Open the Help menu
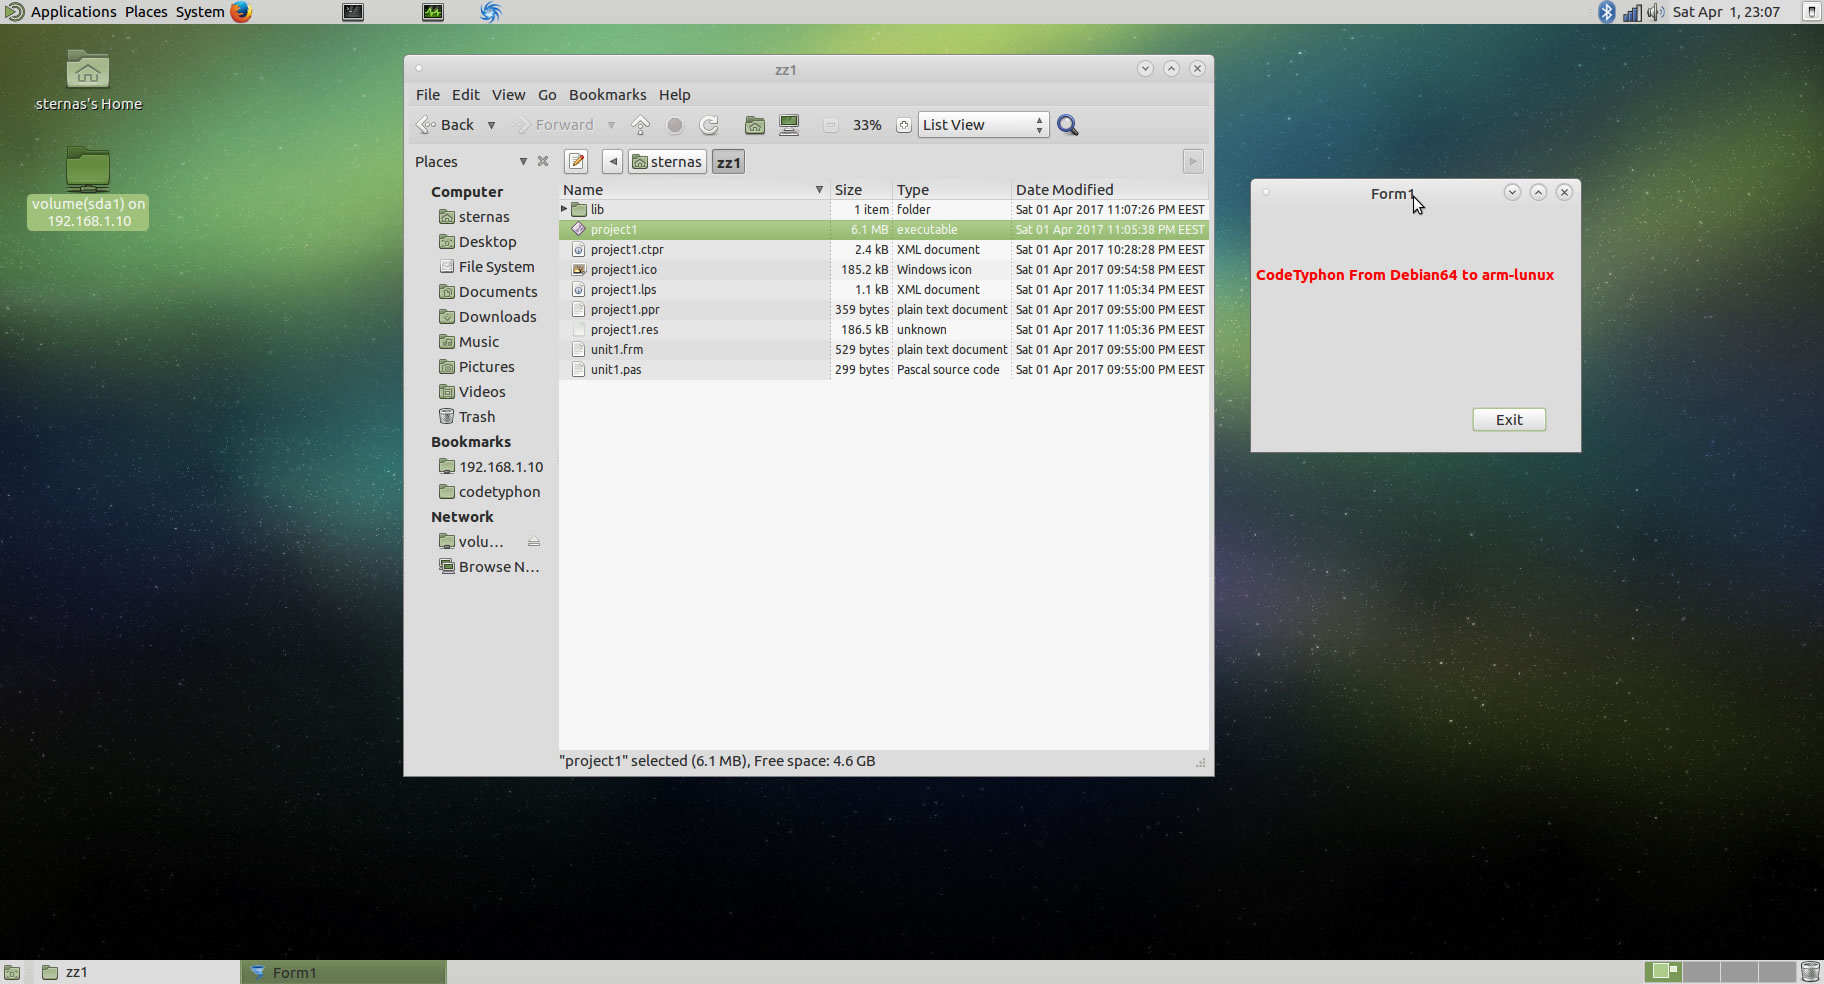 pos(674,94)
